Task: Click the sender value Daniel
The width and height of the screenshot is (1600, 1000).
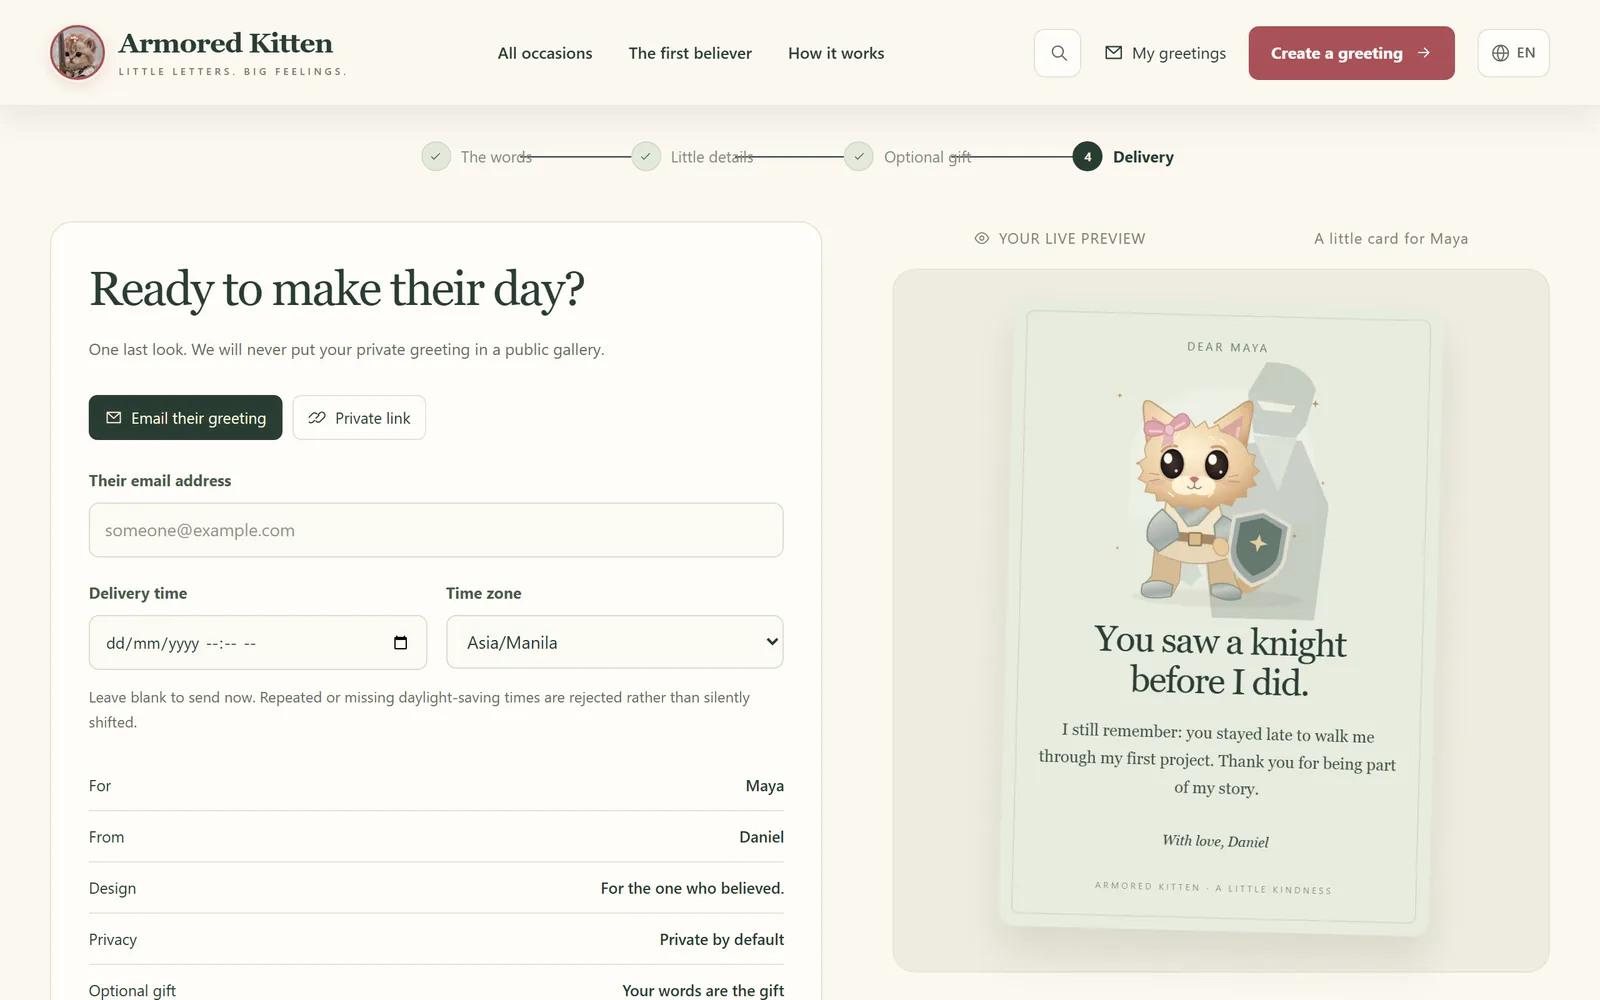Action: 761,837
